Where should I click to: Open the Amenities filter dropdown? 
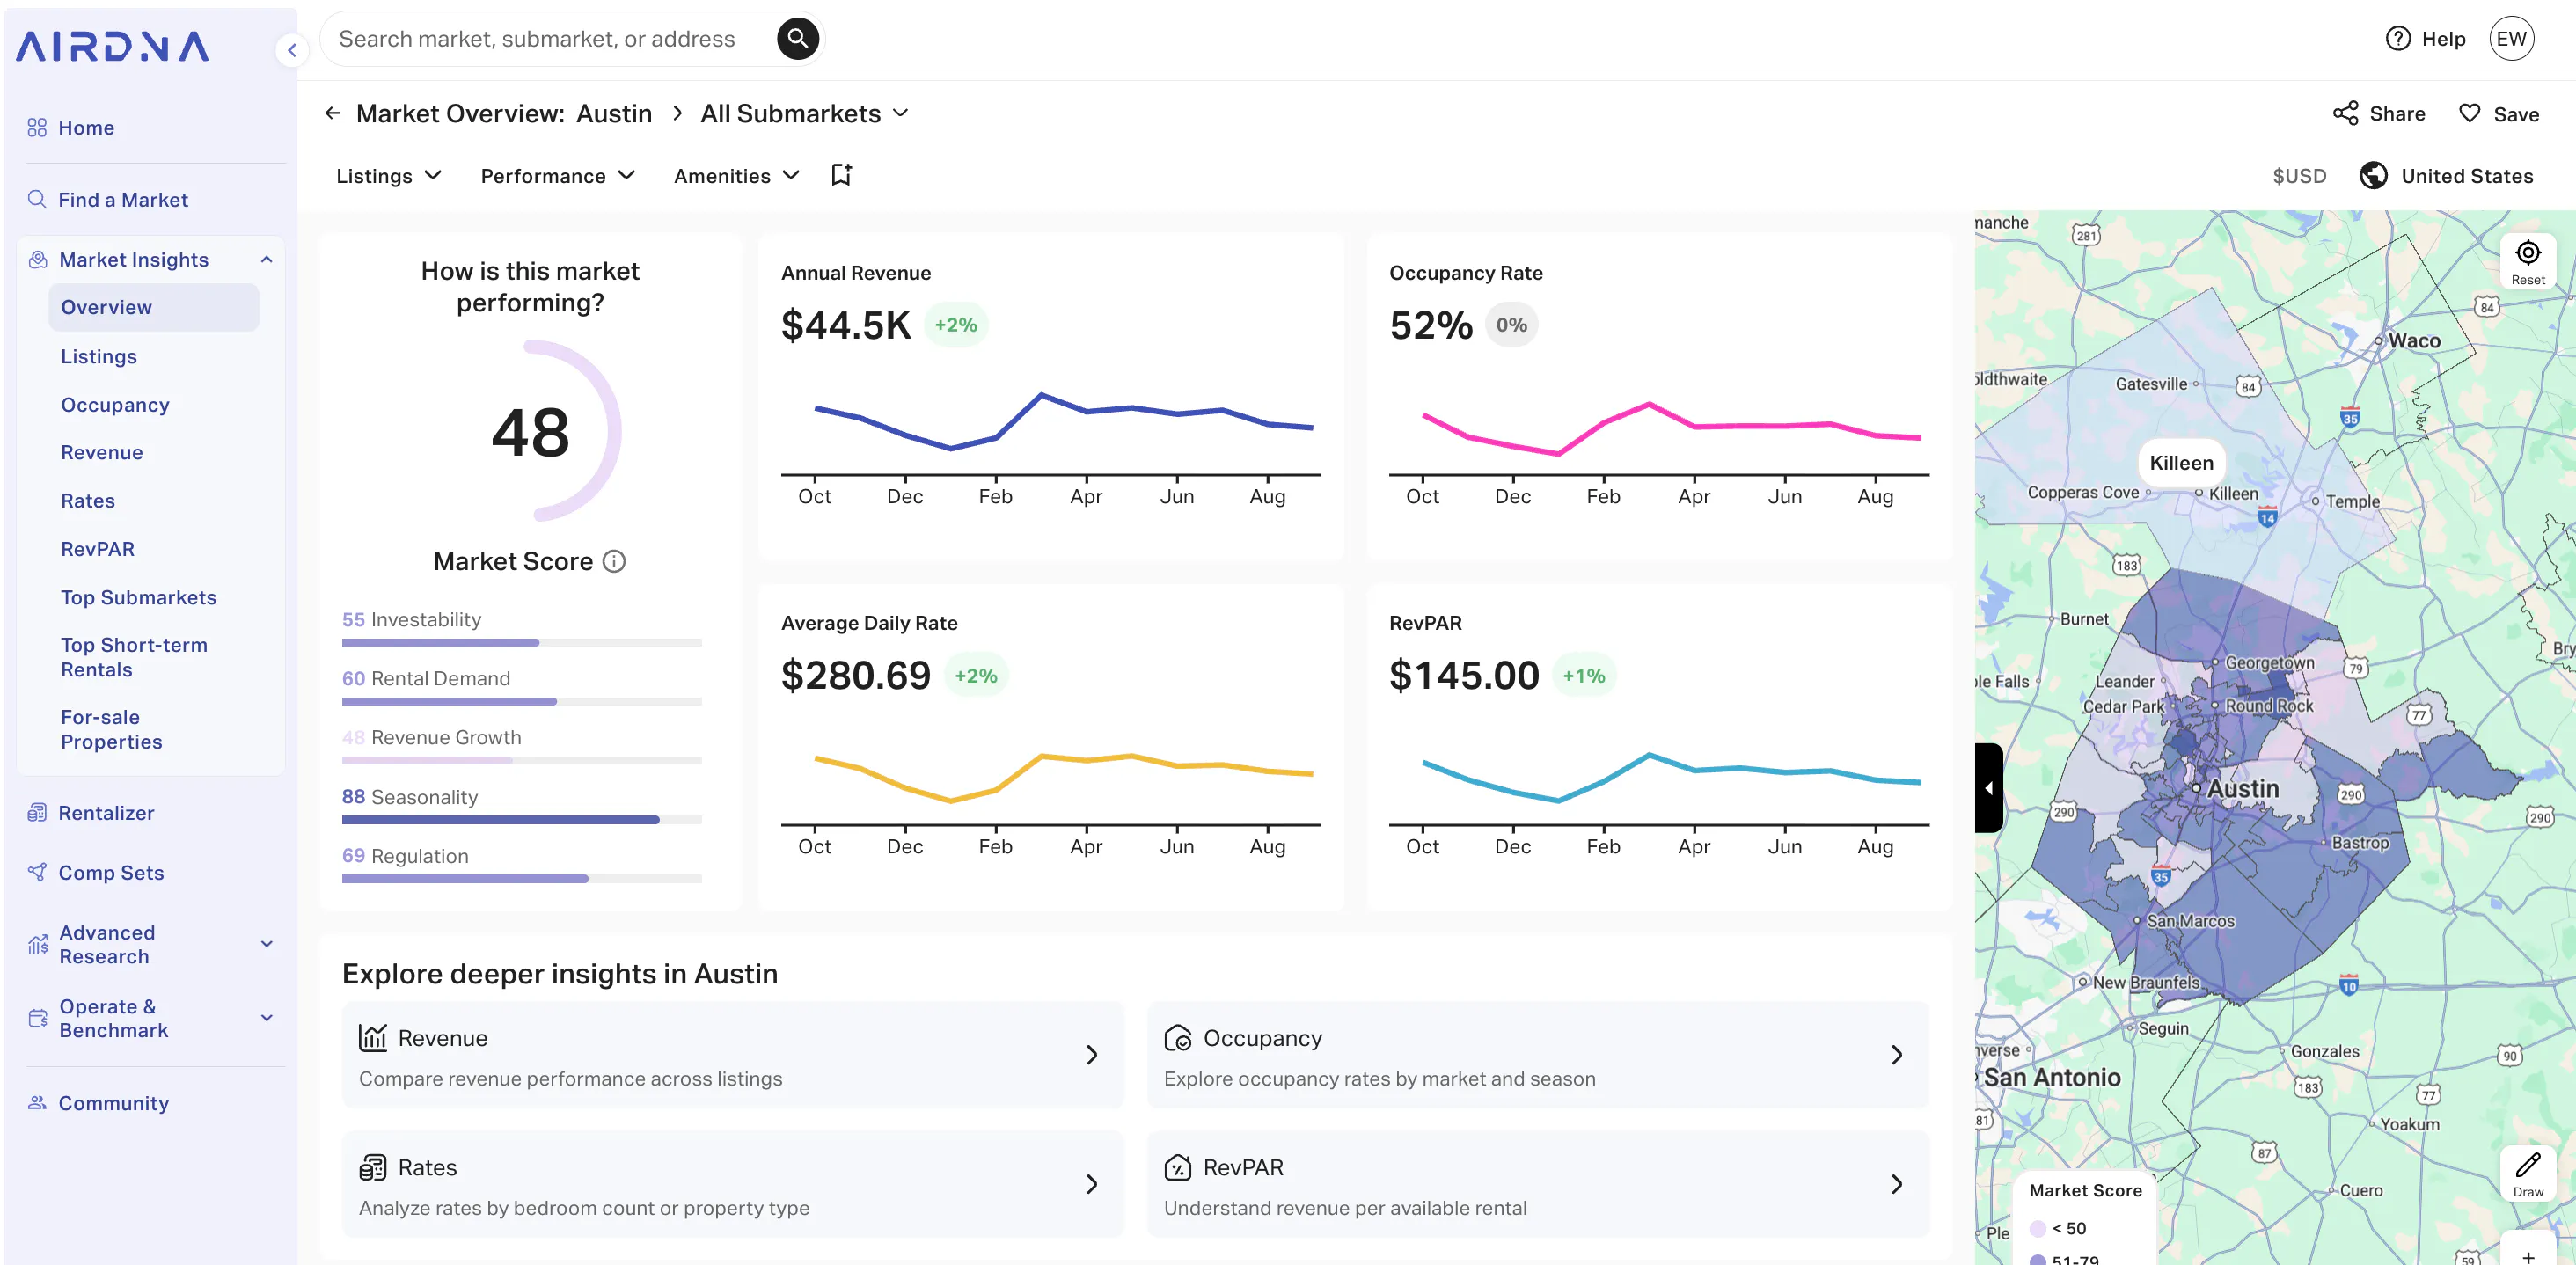pos(736,176)
